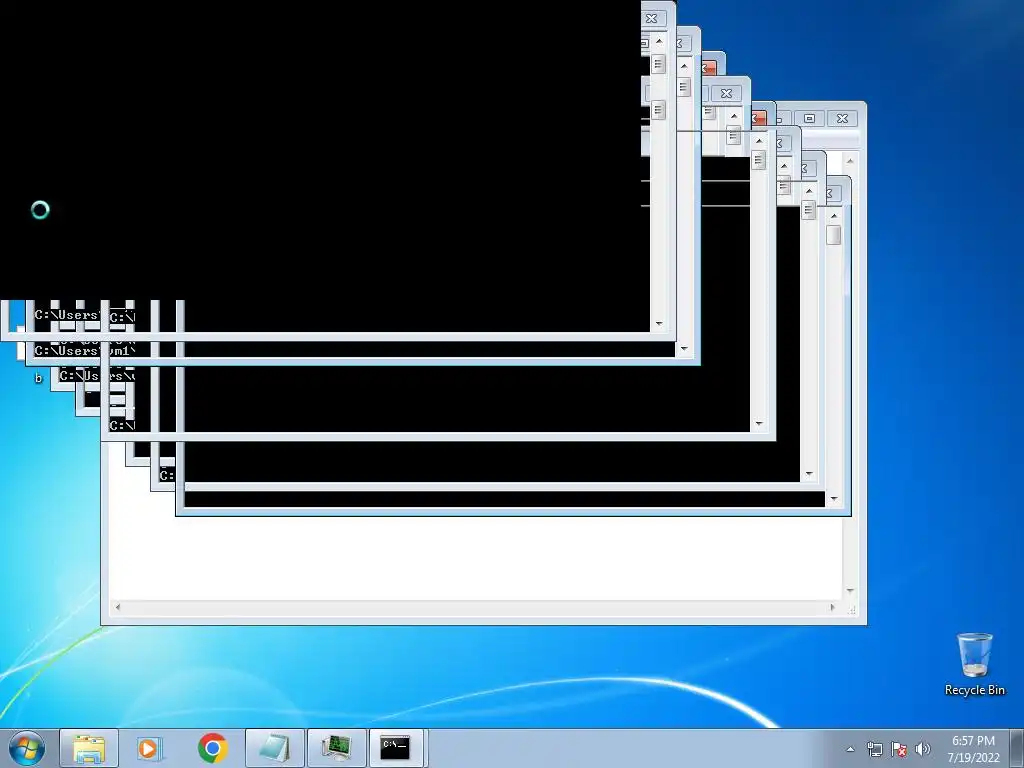
Task: Open the 6:57 PM clock and calendar
Action: point(973,749)
